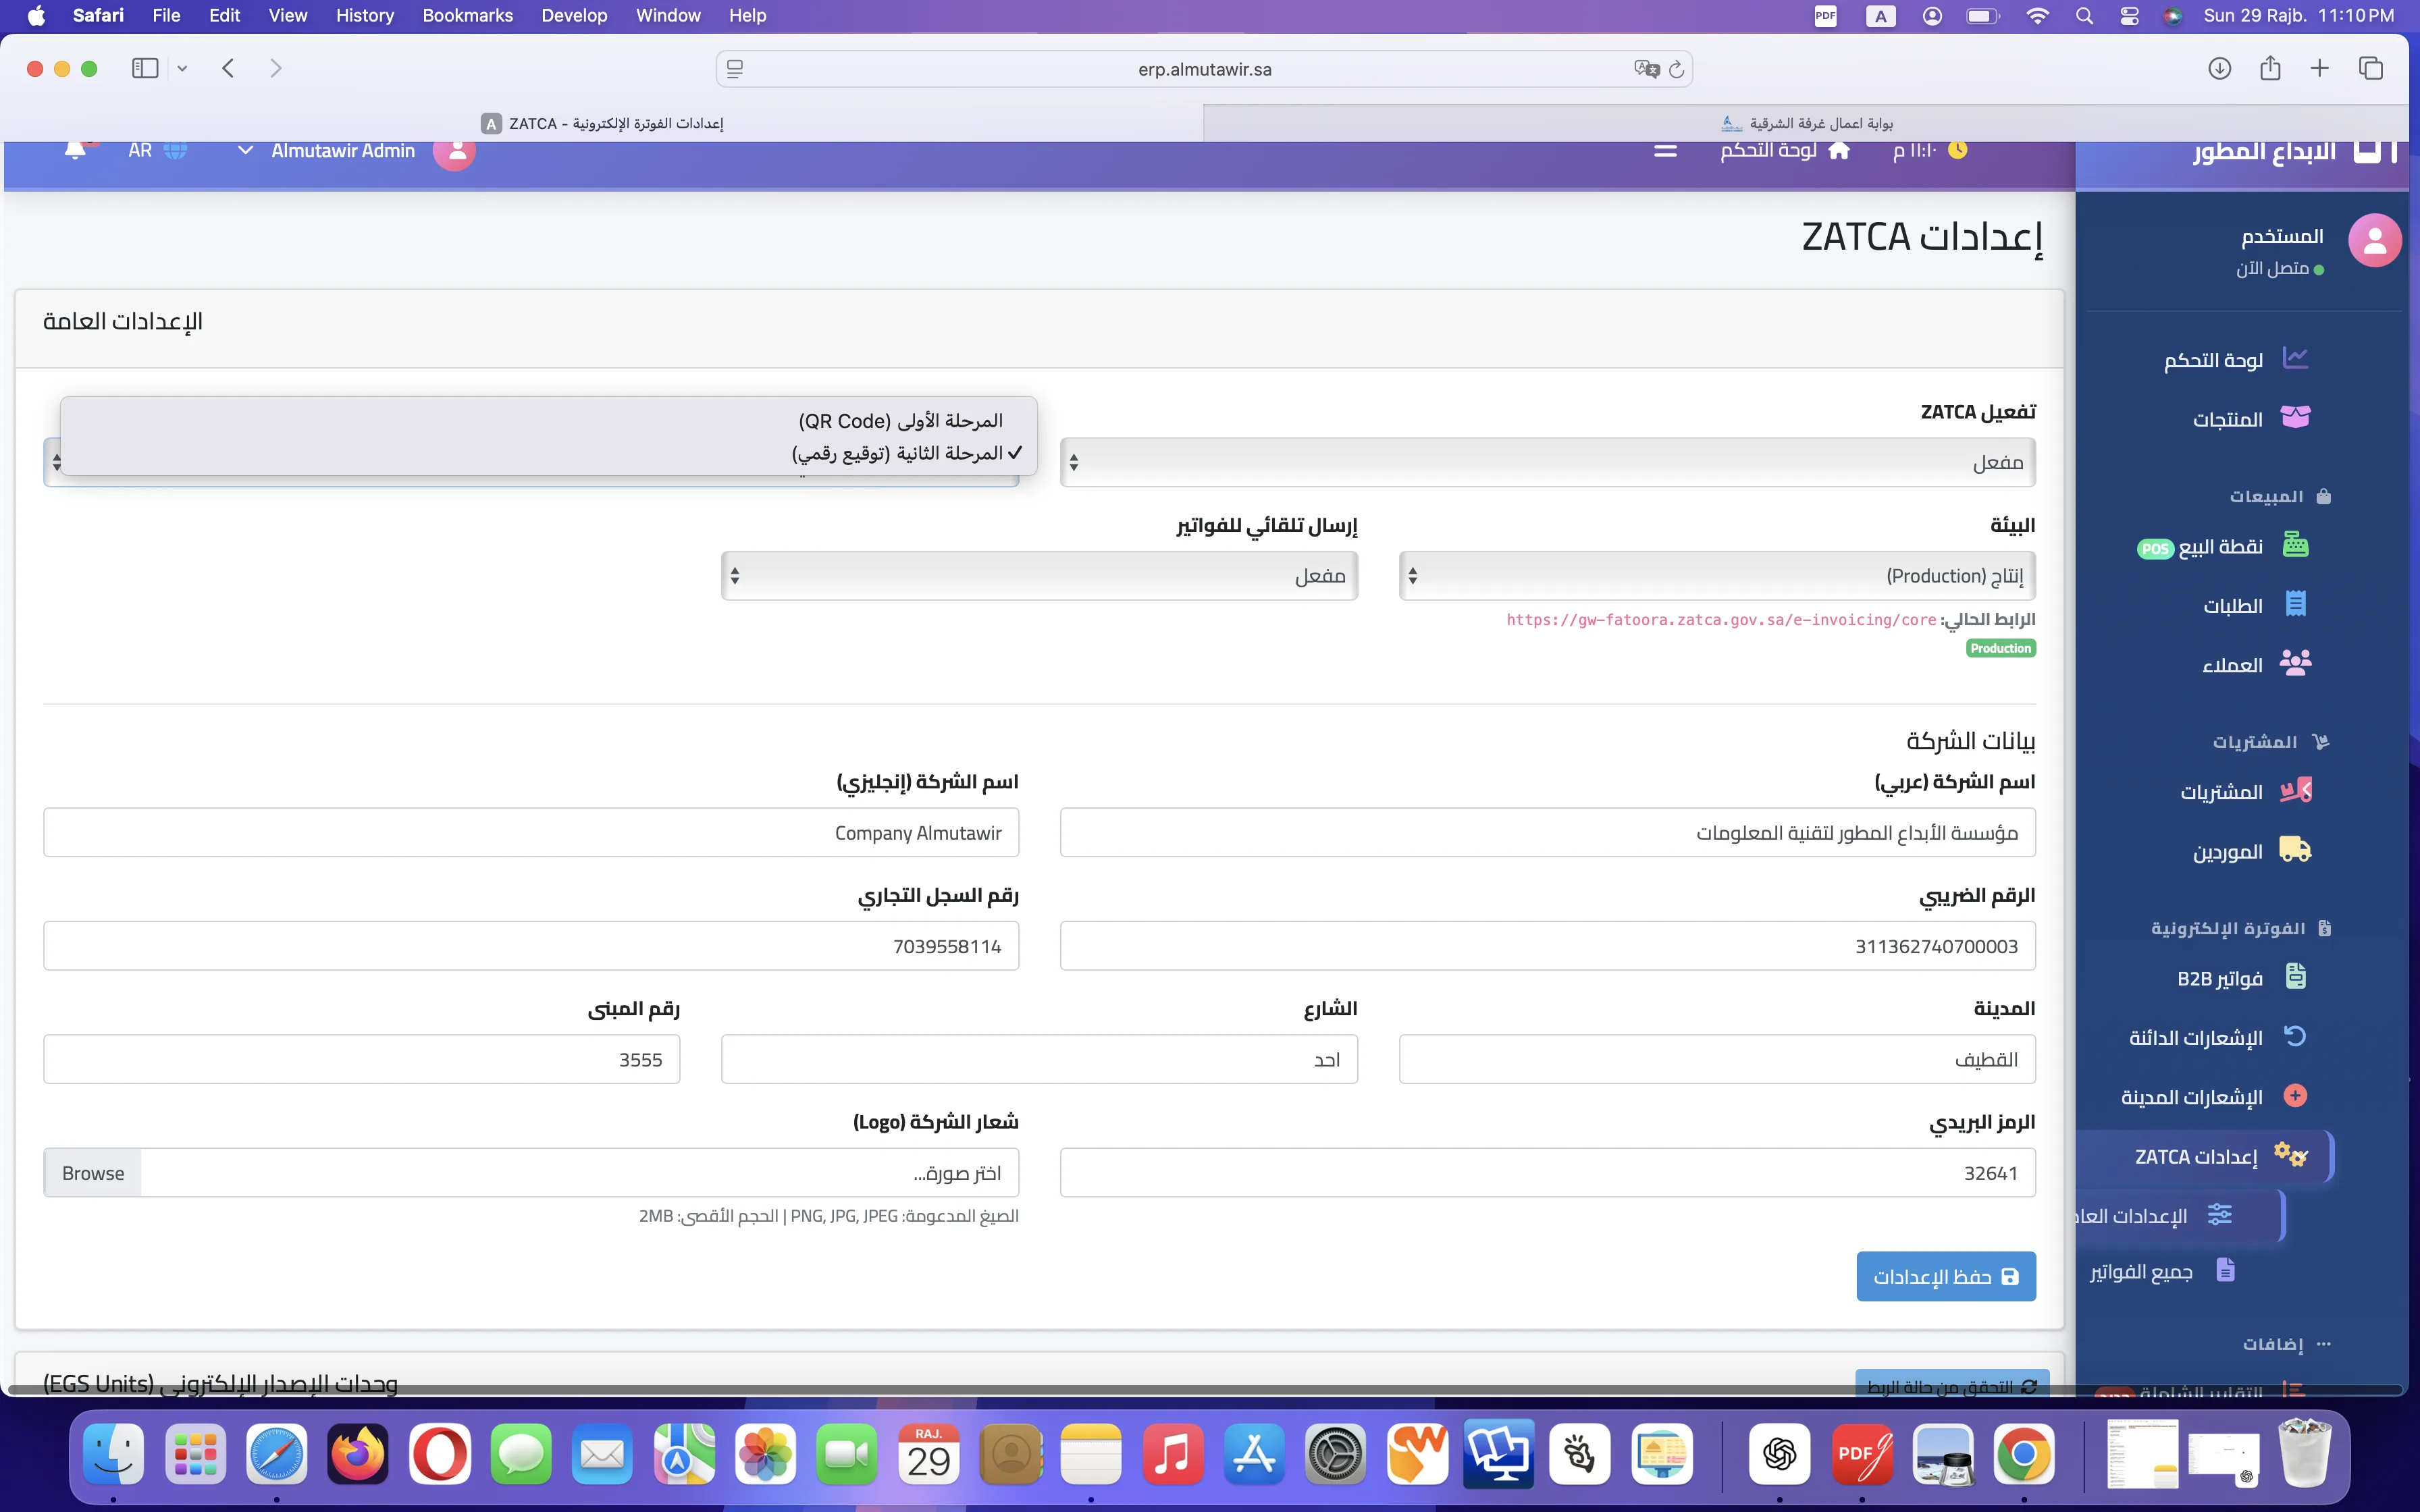Click erp.almutawir.sa address bar

1204,69
